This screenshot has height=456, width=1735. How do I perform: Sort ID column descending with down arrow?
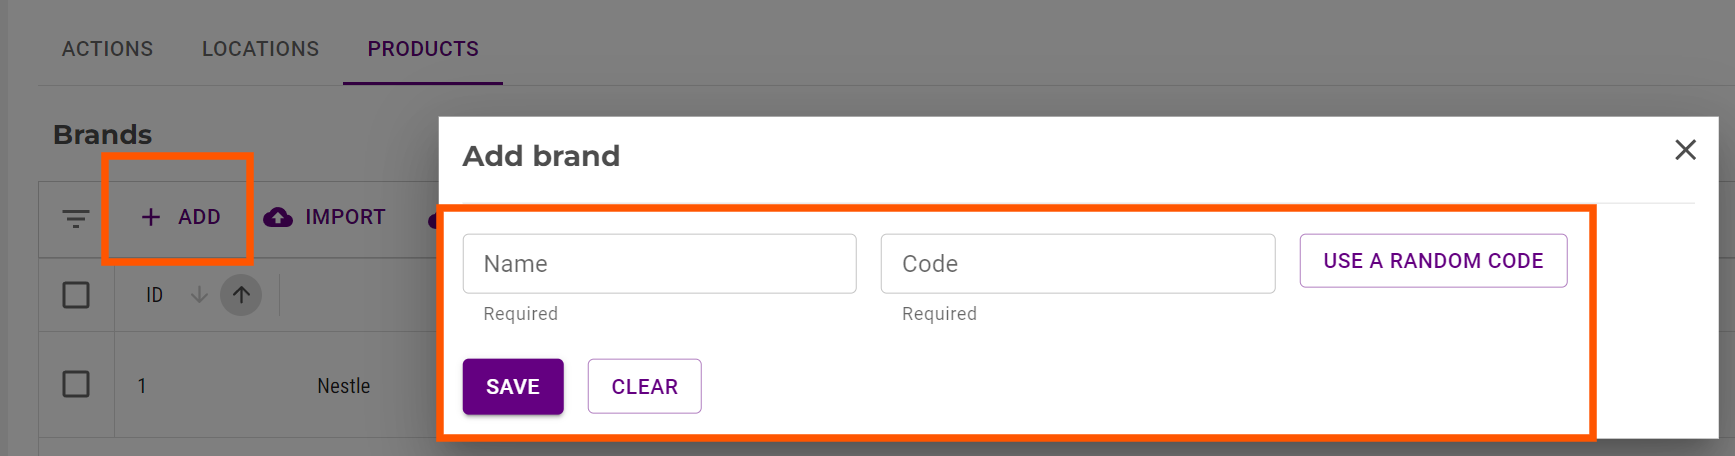[199, 295]
